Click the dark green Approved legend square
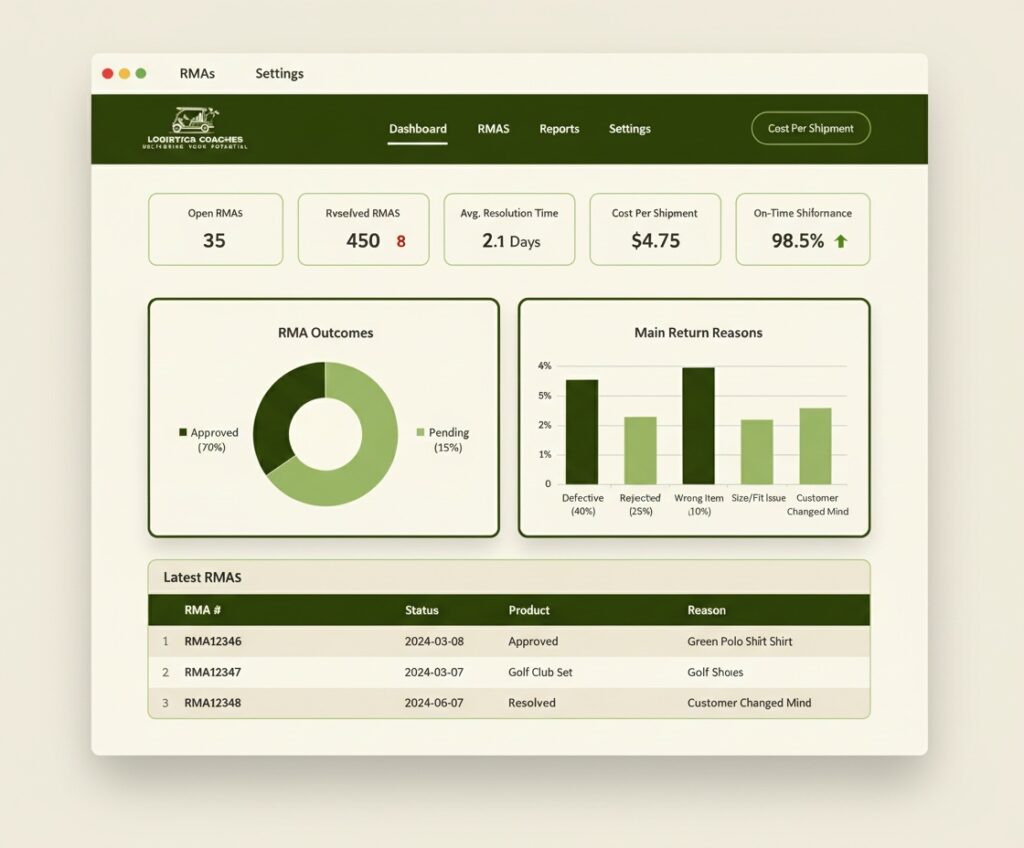 183,432
